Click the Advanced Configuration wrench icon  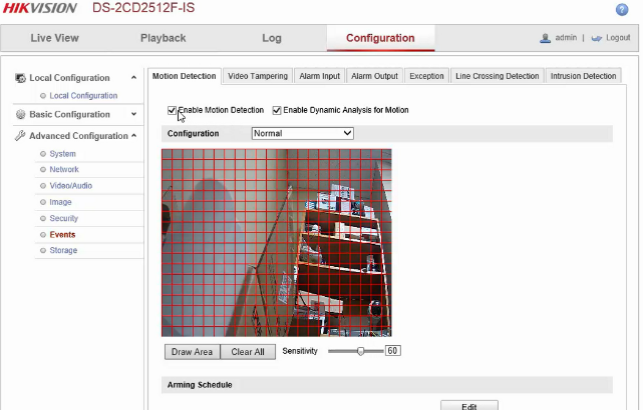point(20,136)
